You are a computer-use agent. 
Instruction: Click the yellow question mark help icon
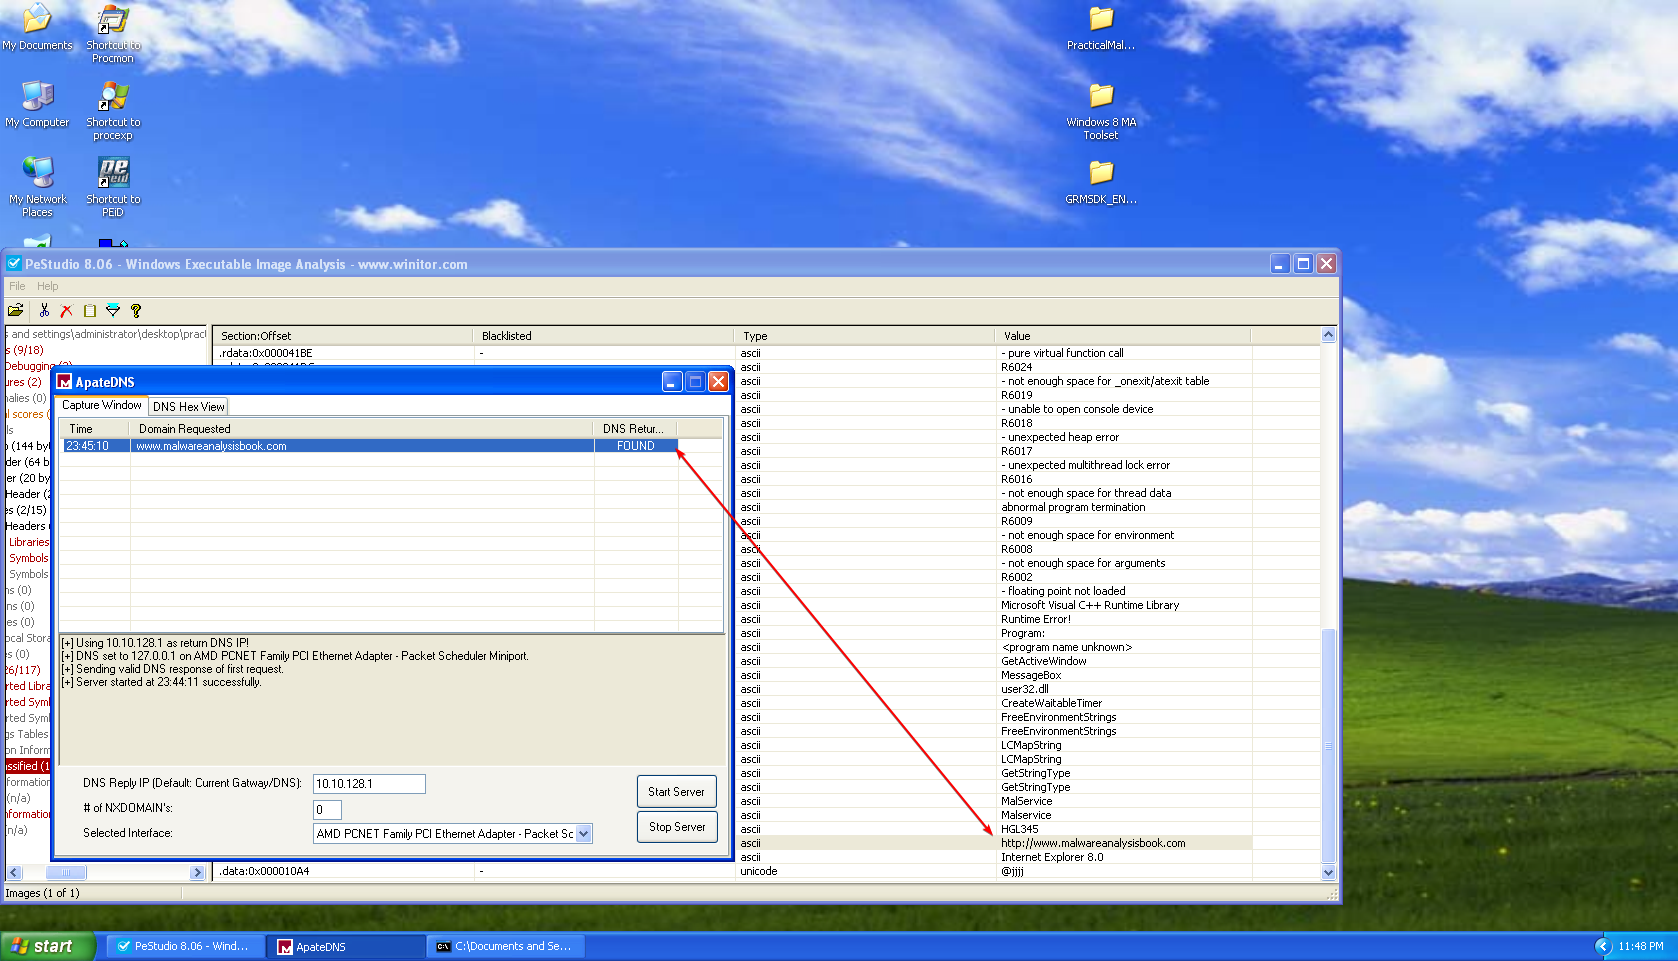point(136,311)
